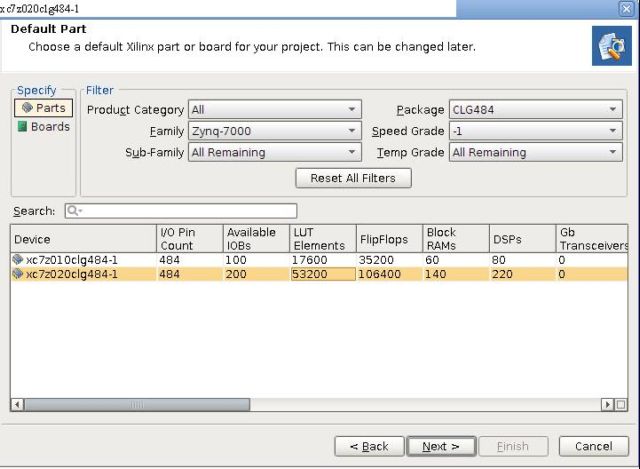Screen dimensions: 640x469
Task: Click the wizard icon in header
Action: 611,46
